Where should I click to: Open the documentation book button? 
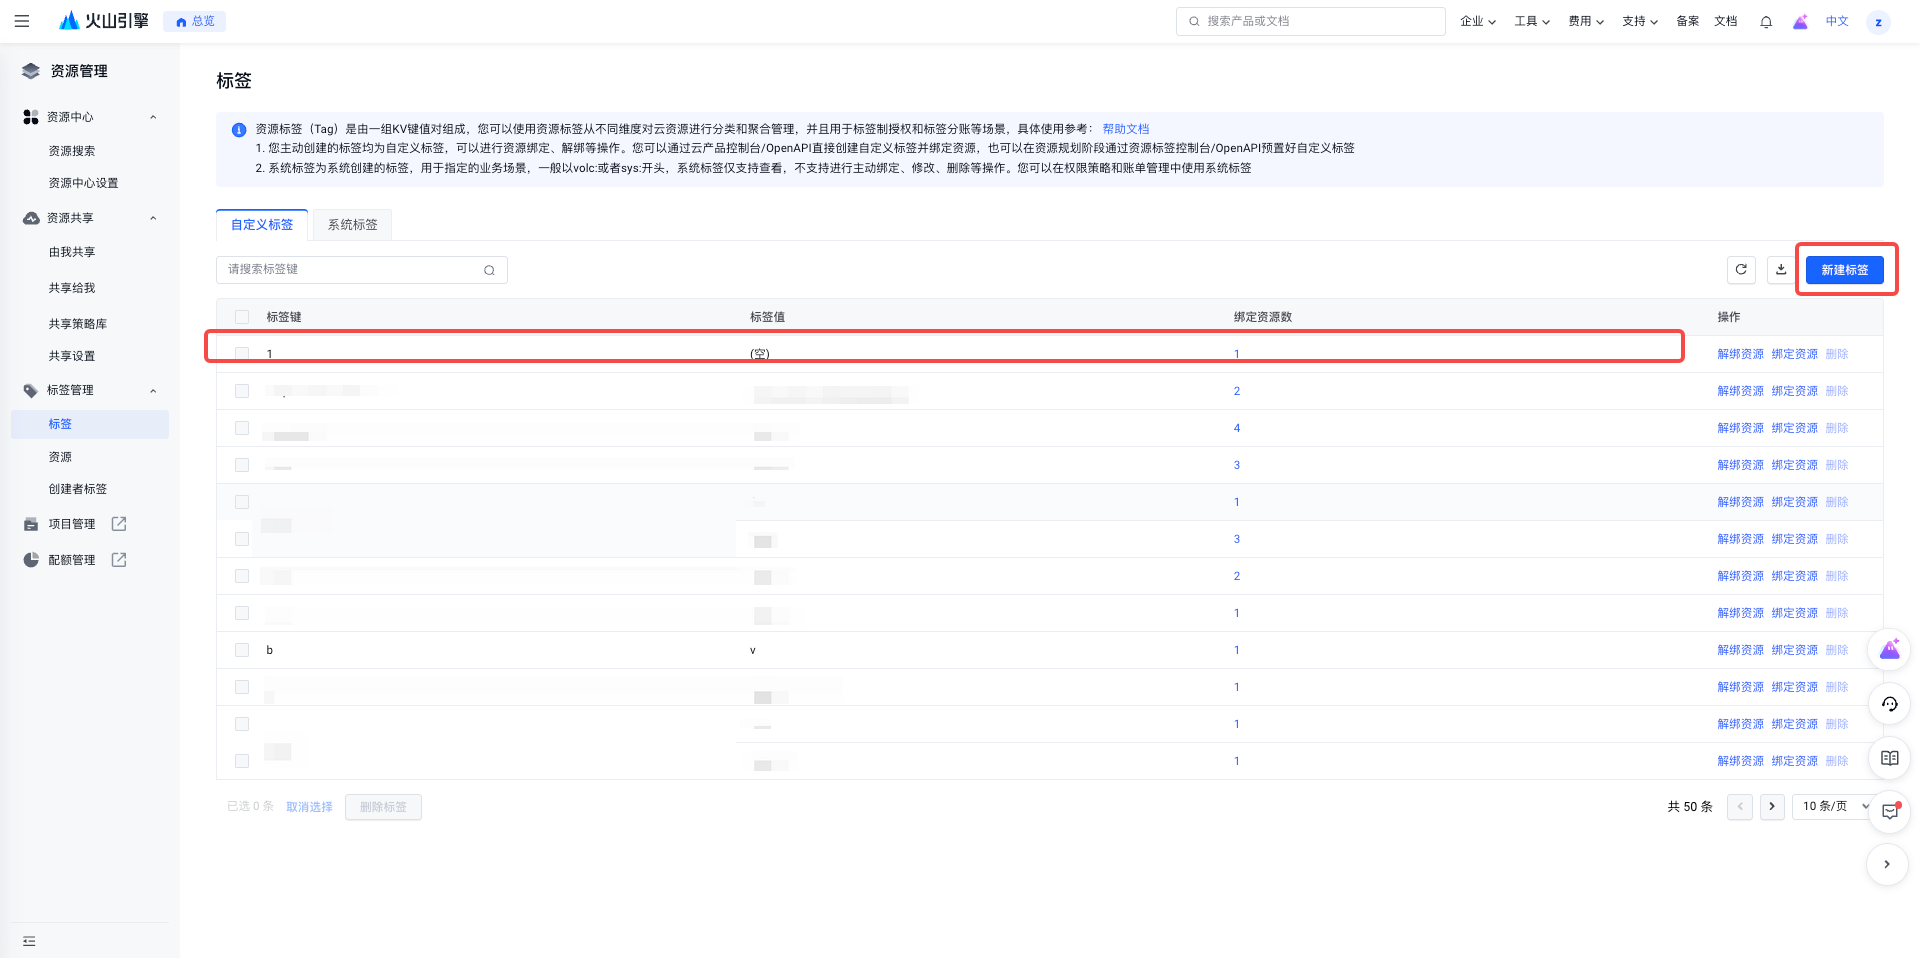pyautogui.click(x=1889, y=758)
